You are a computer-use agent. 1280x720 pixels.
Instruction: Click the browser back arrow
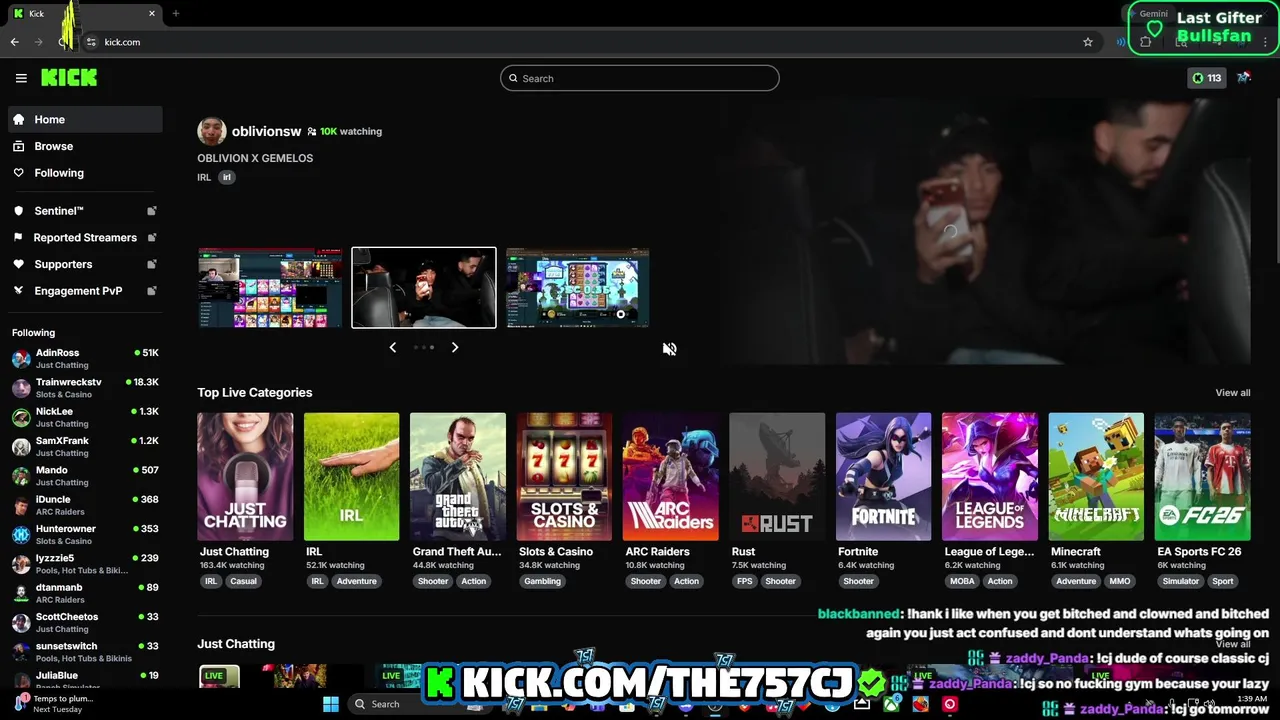(x=15, y=42)
